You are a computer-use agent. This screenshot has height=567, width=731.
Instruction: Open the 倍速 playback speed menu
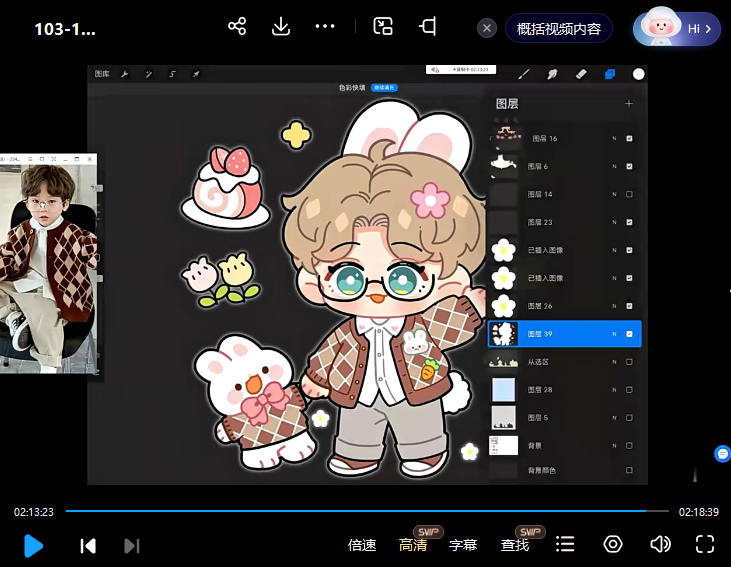click(x=362, y=545)
